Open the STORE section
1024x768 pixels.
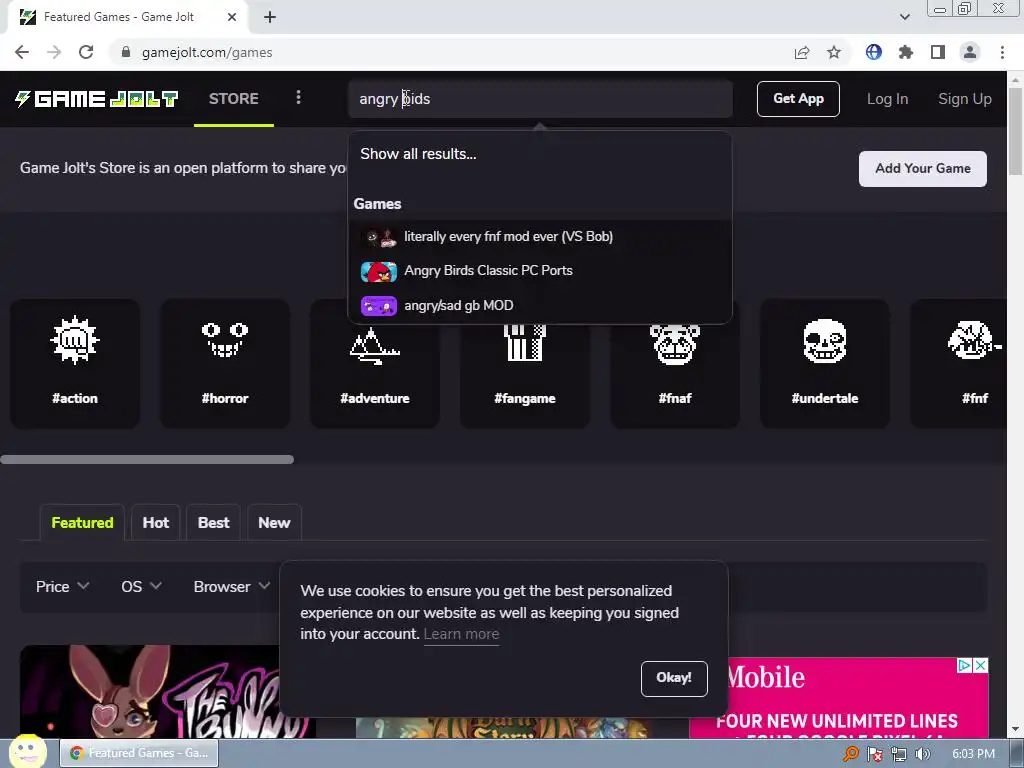click(x=234, y=99)
